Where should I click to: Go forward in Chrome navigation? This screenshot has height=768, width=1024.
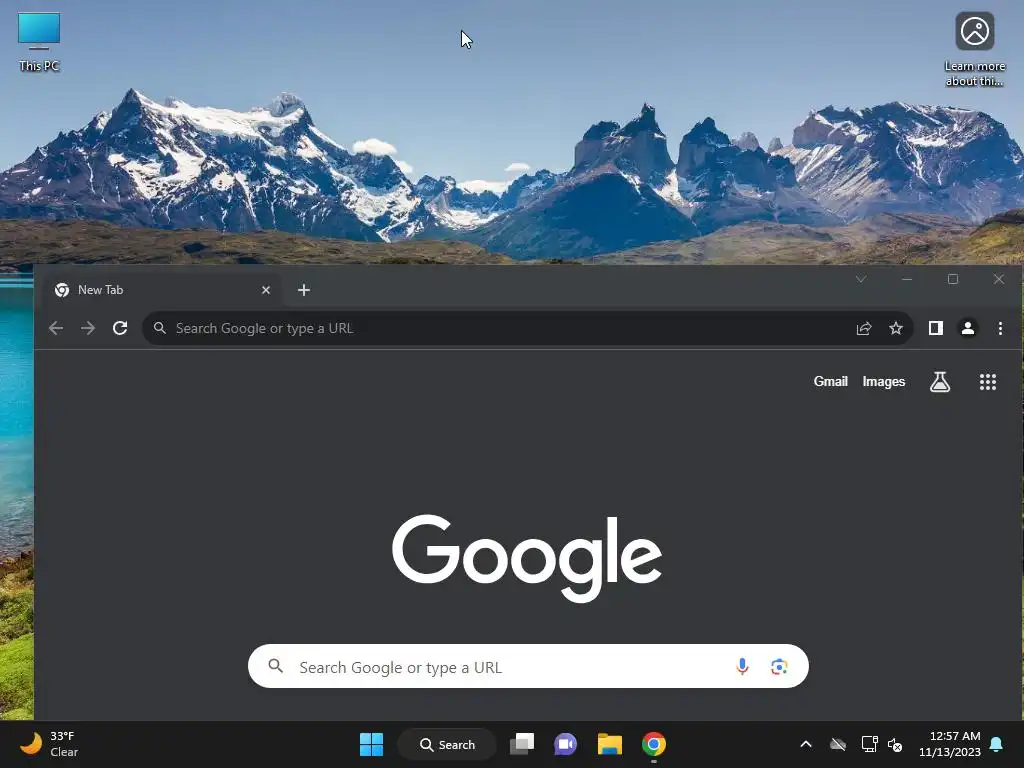pyautogui.click(x=88, y=328)
